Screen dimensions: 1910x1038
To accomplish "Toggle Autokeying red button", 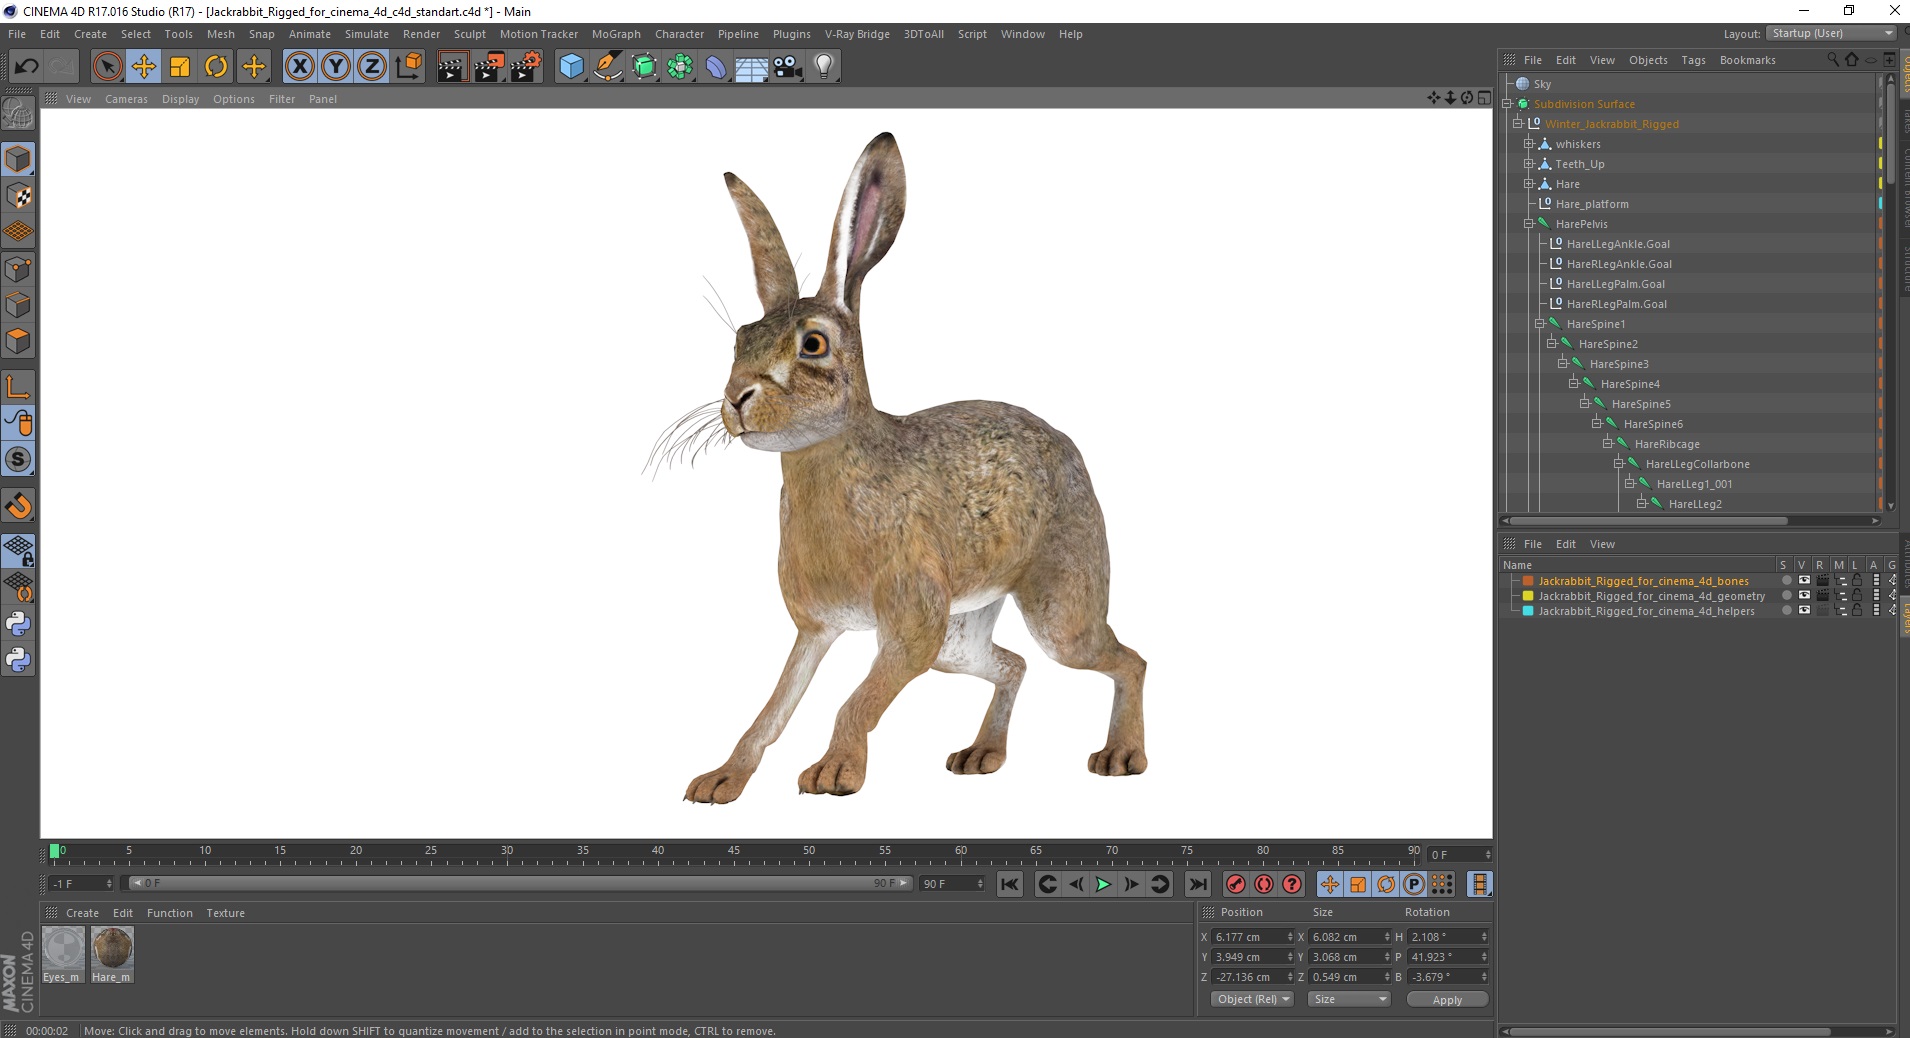I will (1264, 884).
